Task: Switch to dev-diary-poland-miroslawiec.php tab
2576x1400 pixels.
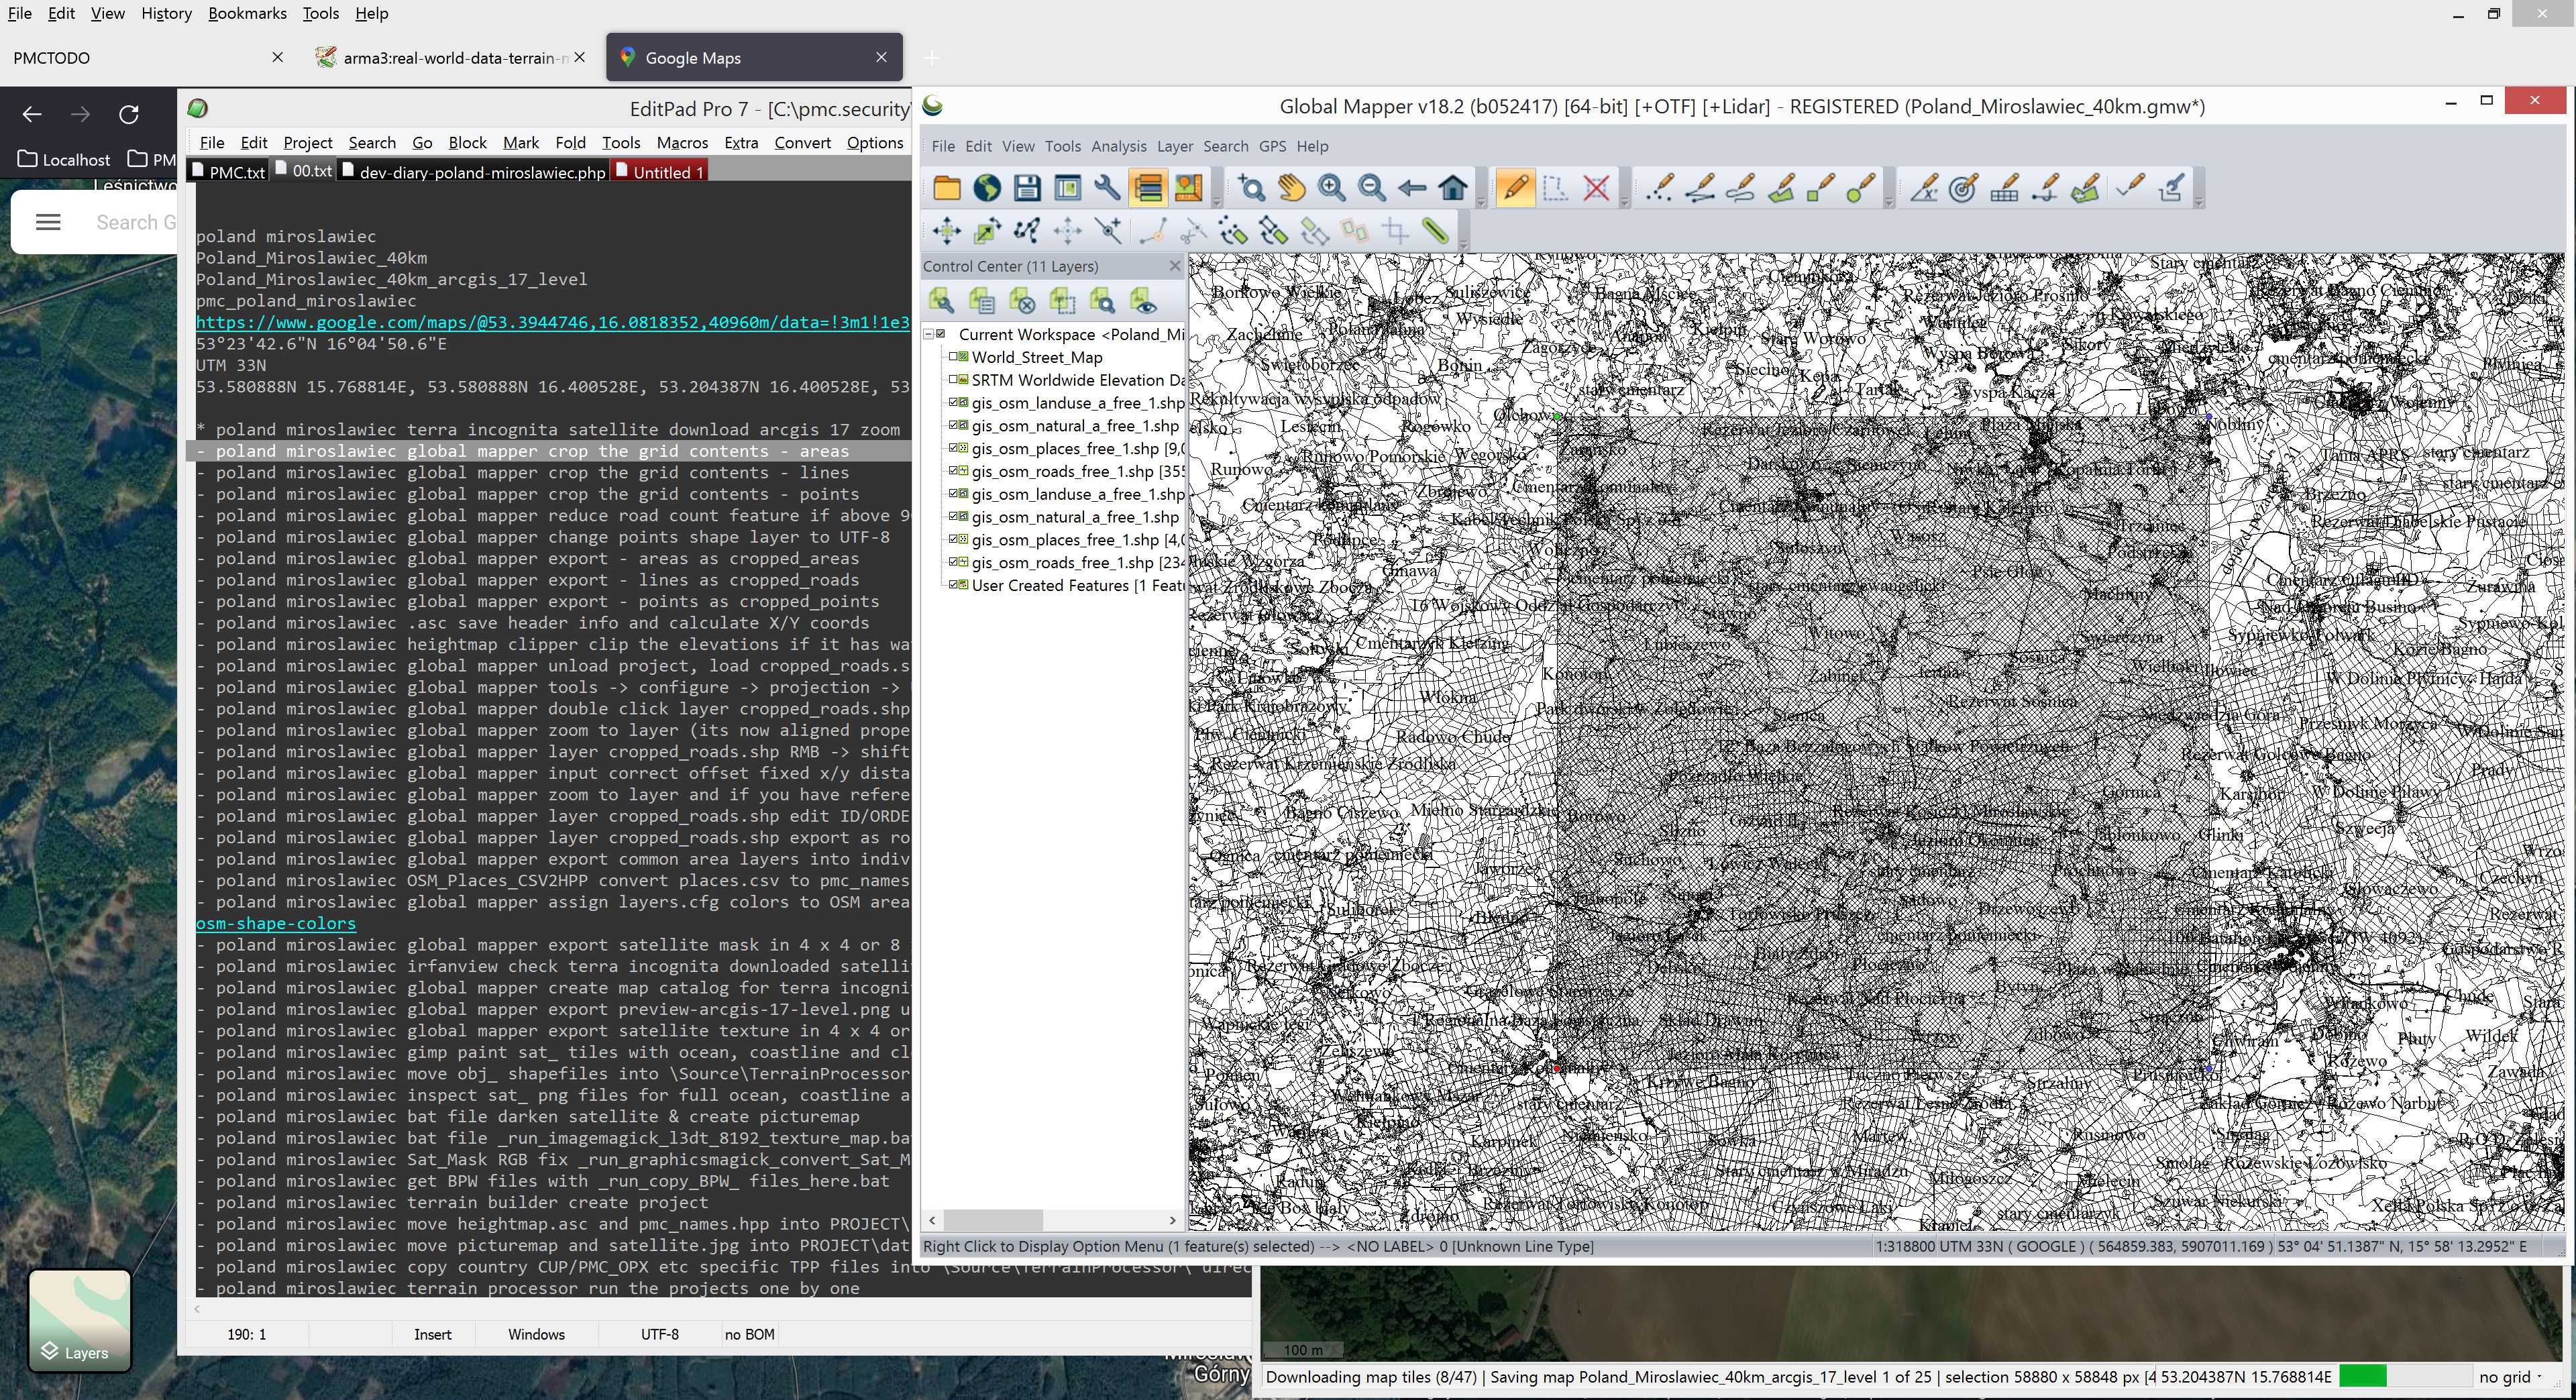Action: pyautogui.click(x=474, y=172)
